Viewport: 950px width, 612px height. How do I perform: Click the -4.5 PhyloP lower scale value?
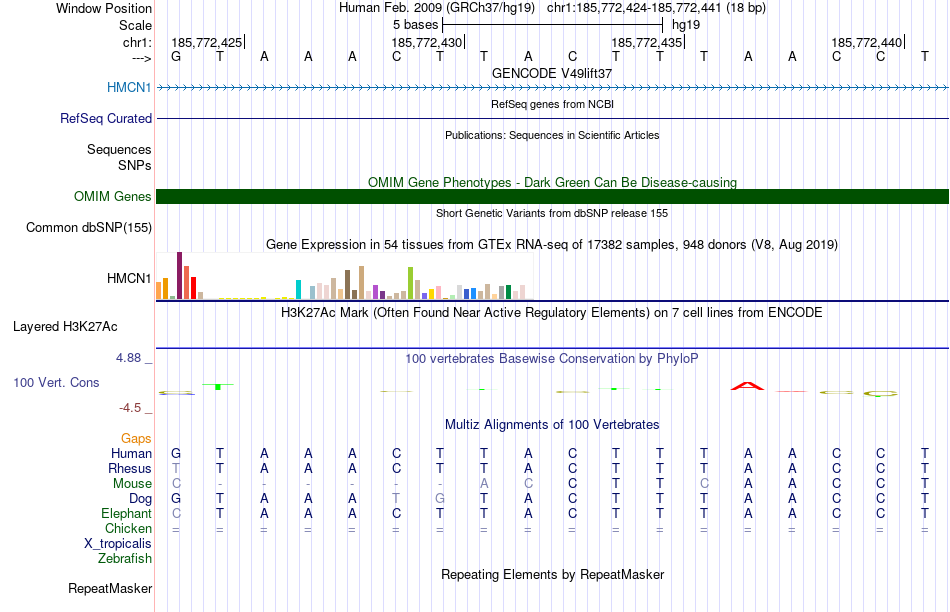[130, 408]
